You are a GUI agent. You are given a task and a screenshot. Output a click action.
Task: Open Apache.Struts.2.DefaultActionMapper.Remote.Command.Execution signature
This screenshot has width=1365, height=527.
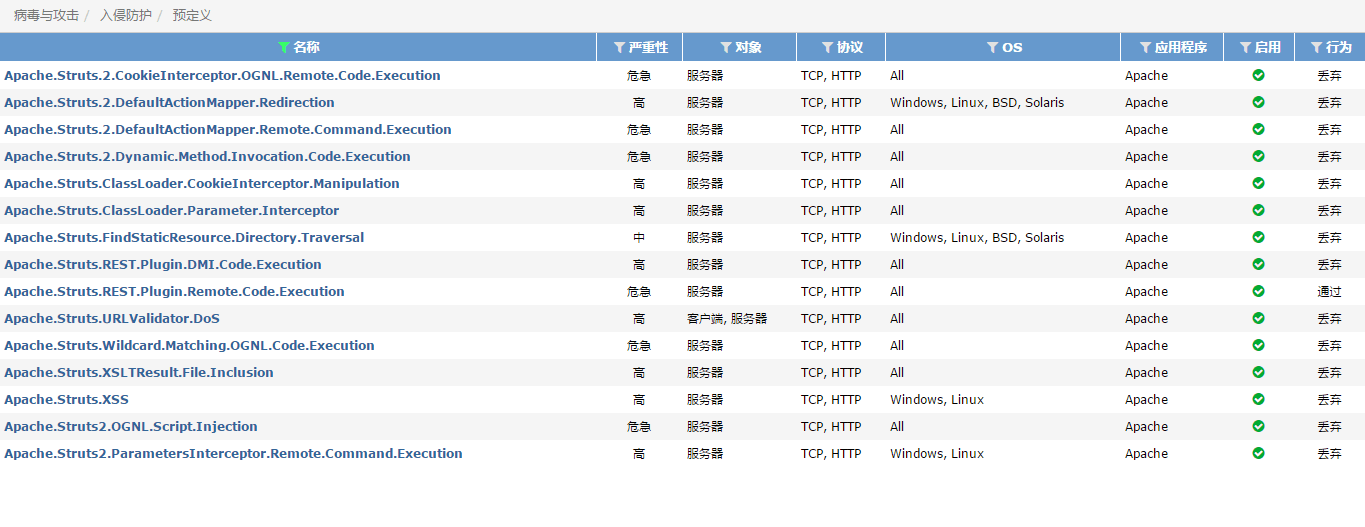click(x=228, y=129)
